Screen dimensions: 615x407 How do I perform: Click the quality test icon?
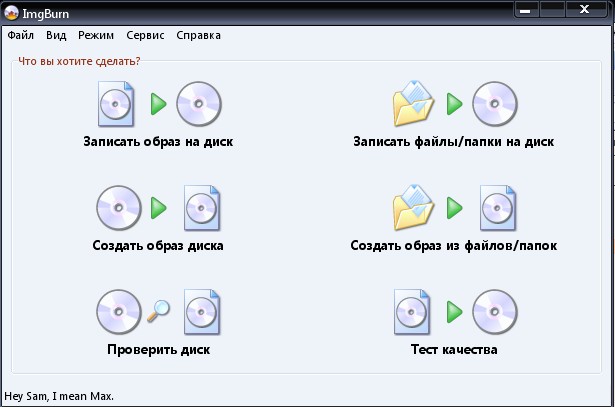(x=456, y=312)
